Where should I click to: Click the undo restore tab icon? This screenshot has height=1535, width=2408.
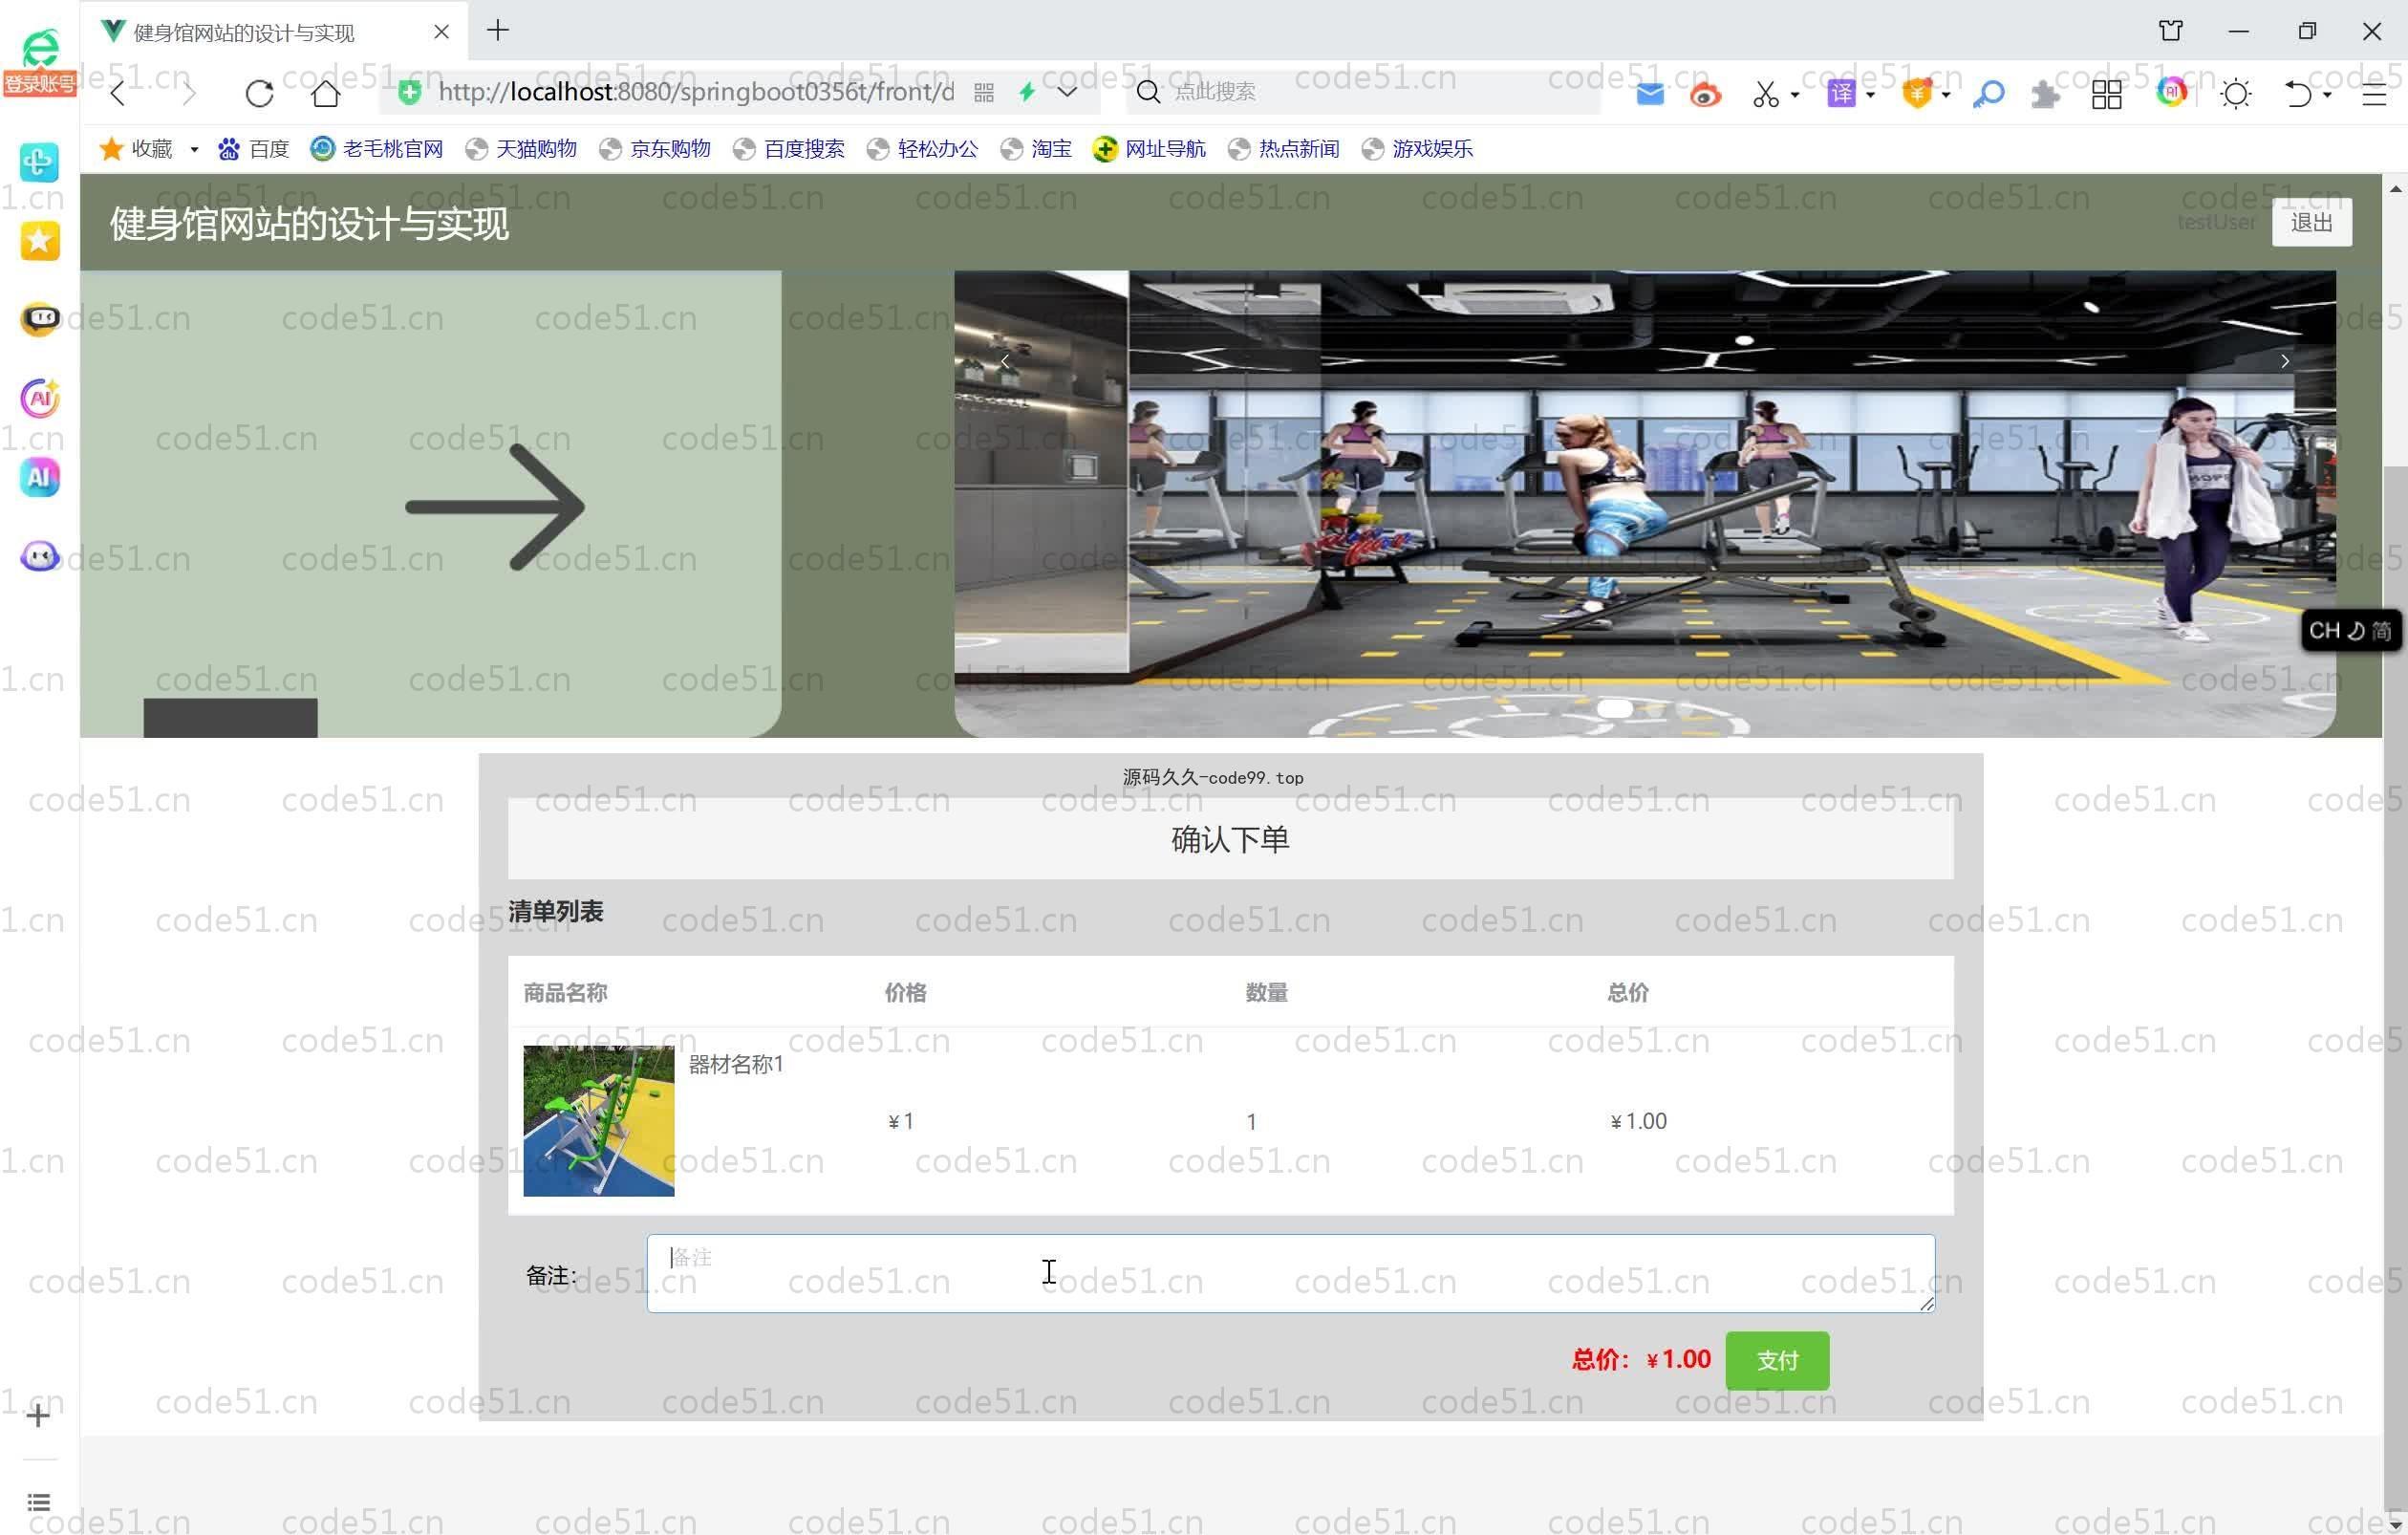(x=2298, y=94)
